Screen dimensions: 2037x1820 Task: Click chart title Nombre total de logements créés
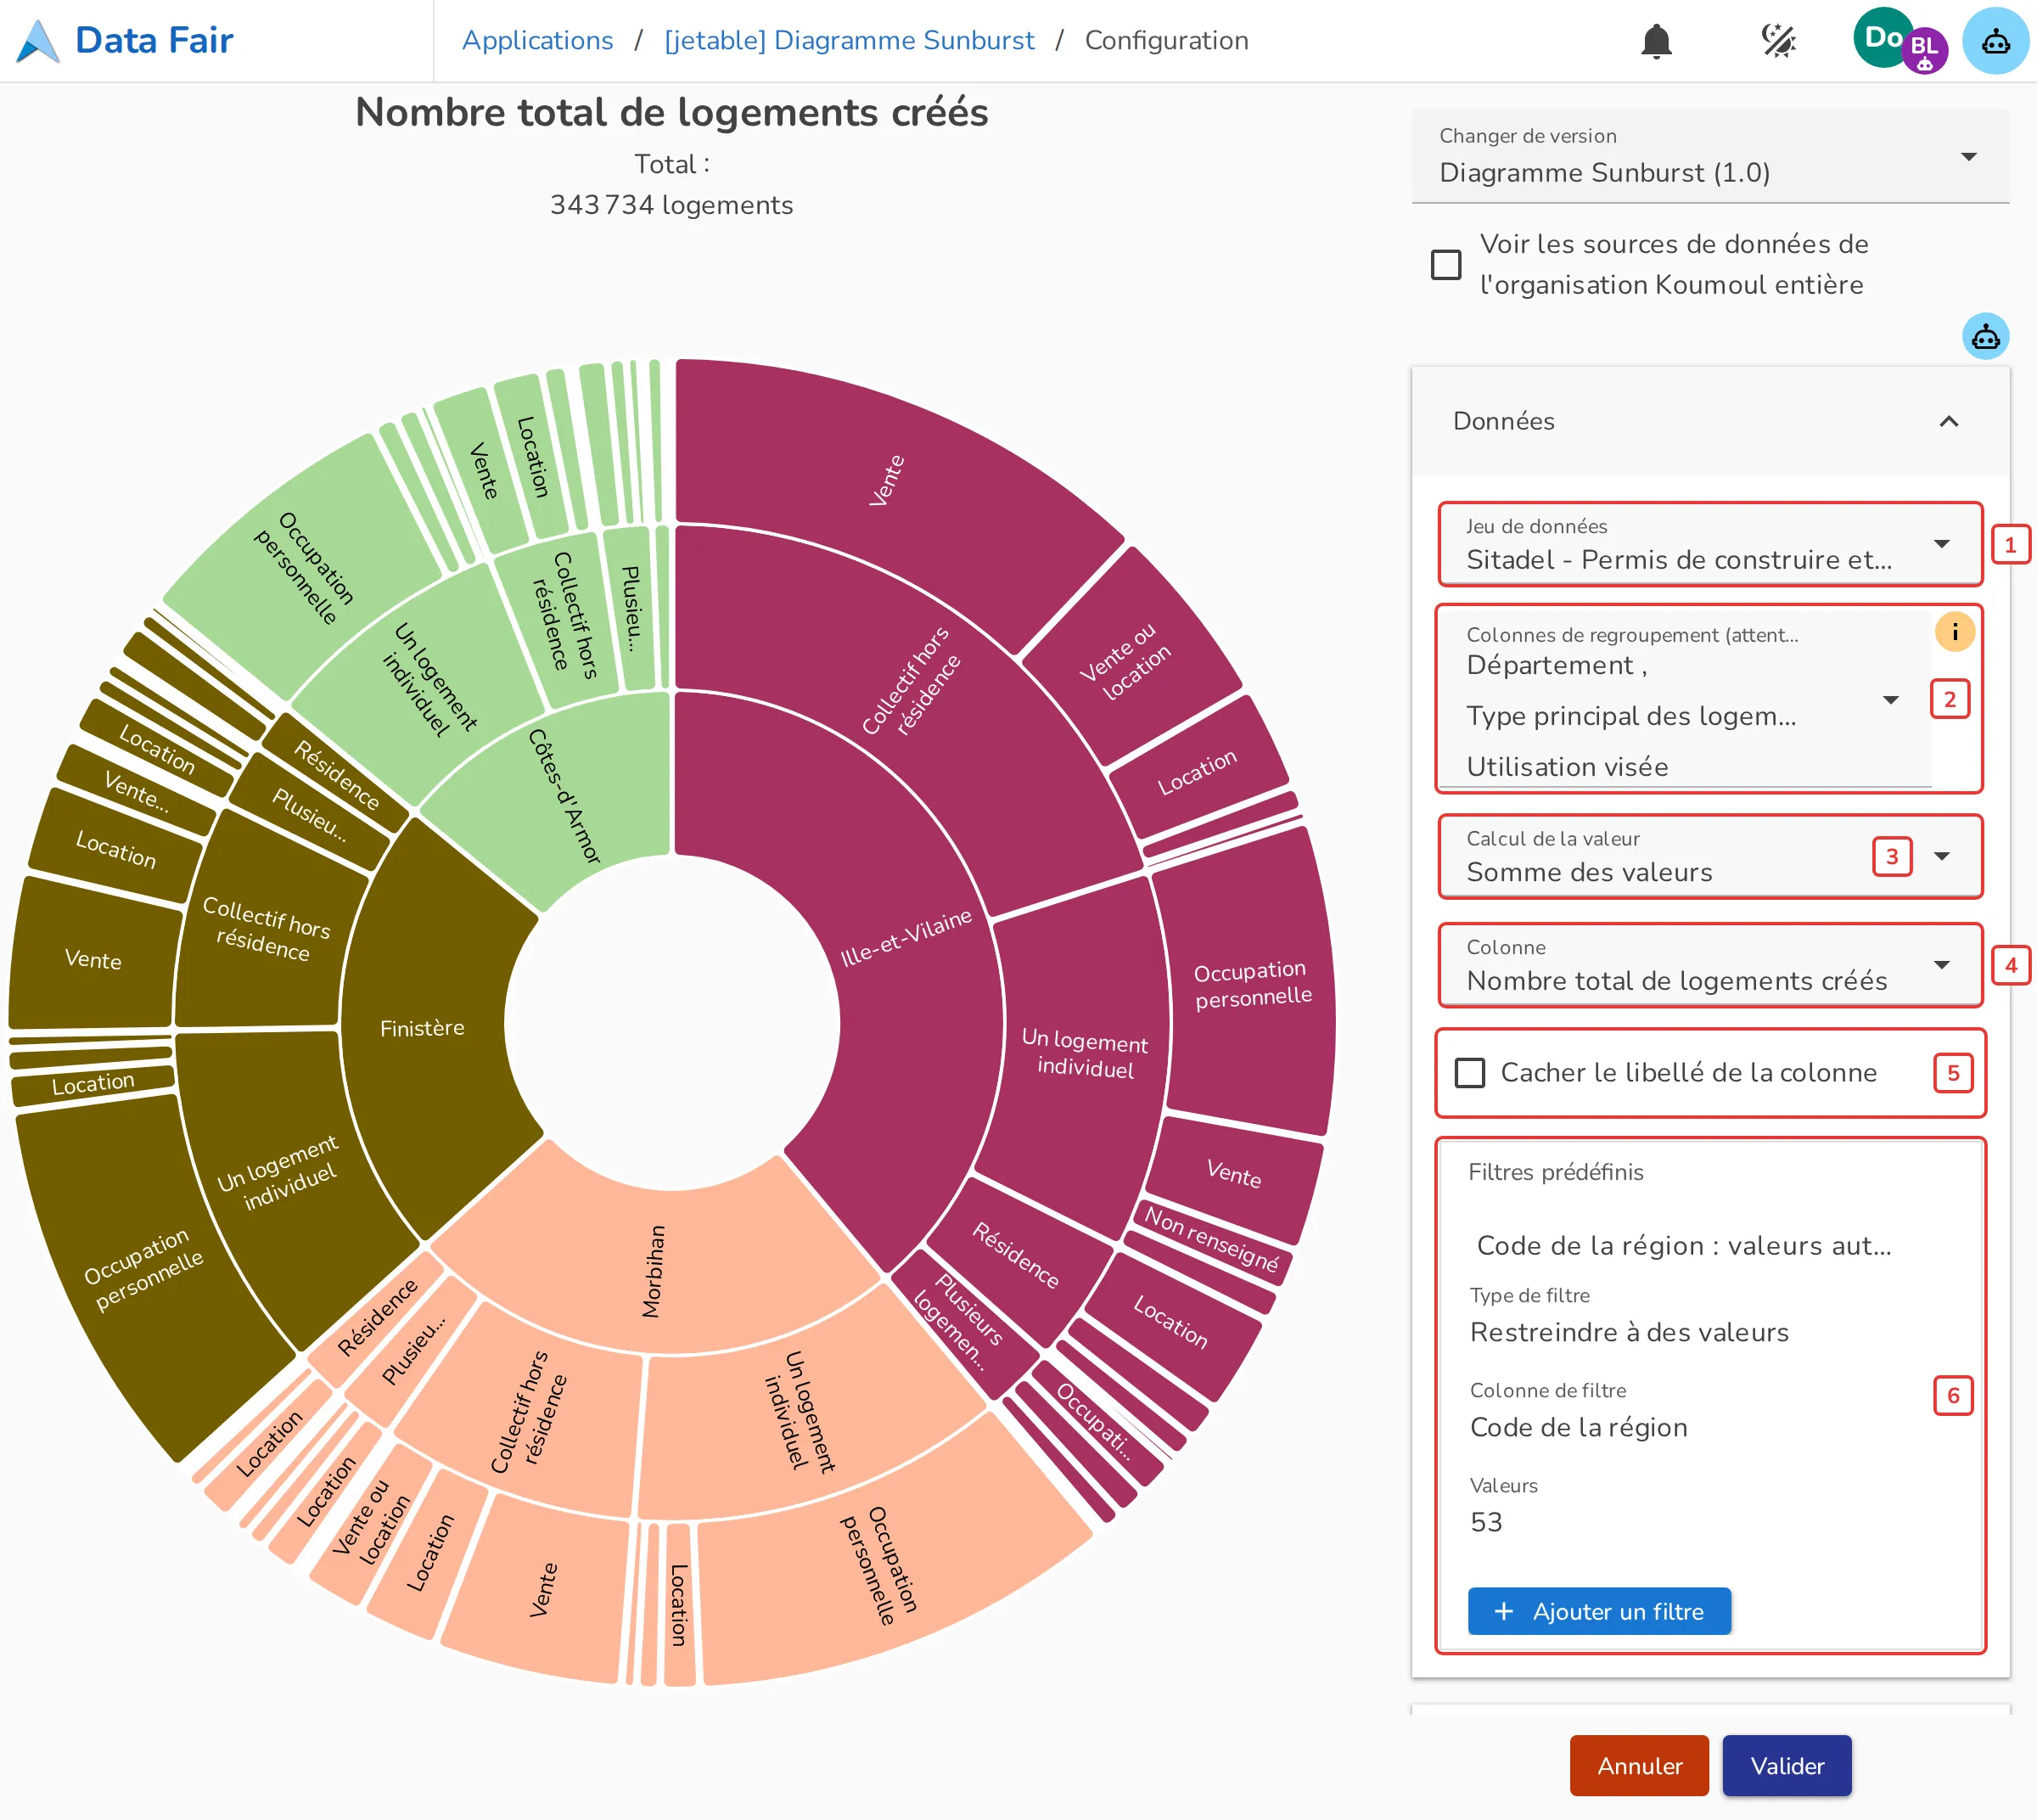click(x=671, y=113)
